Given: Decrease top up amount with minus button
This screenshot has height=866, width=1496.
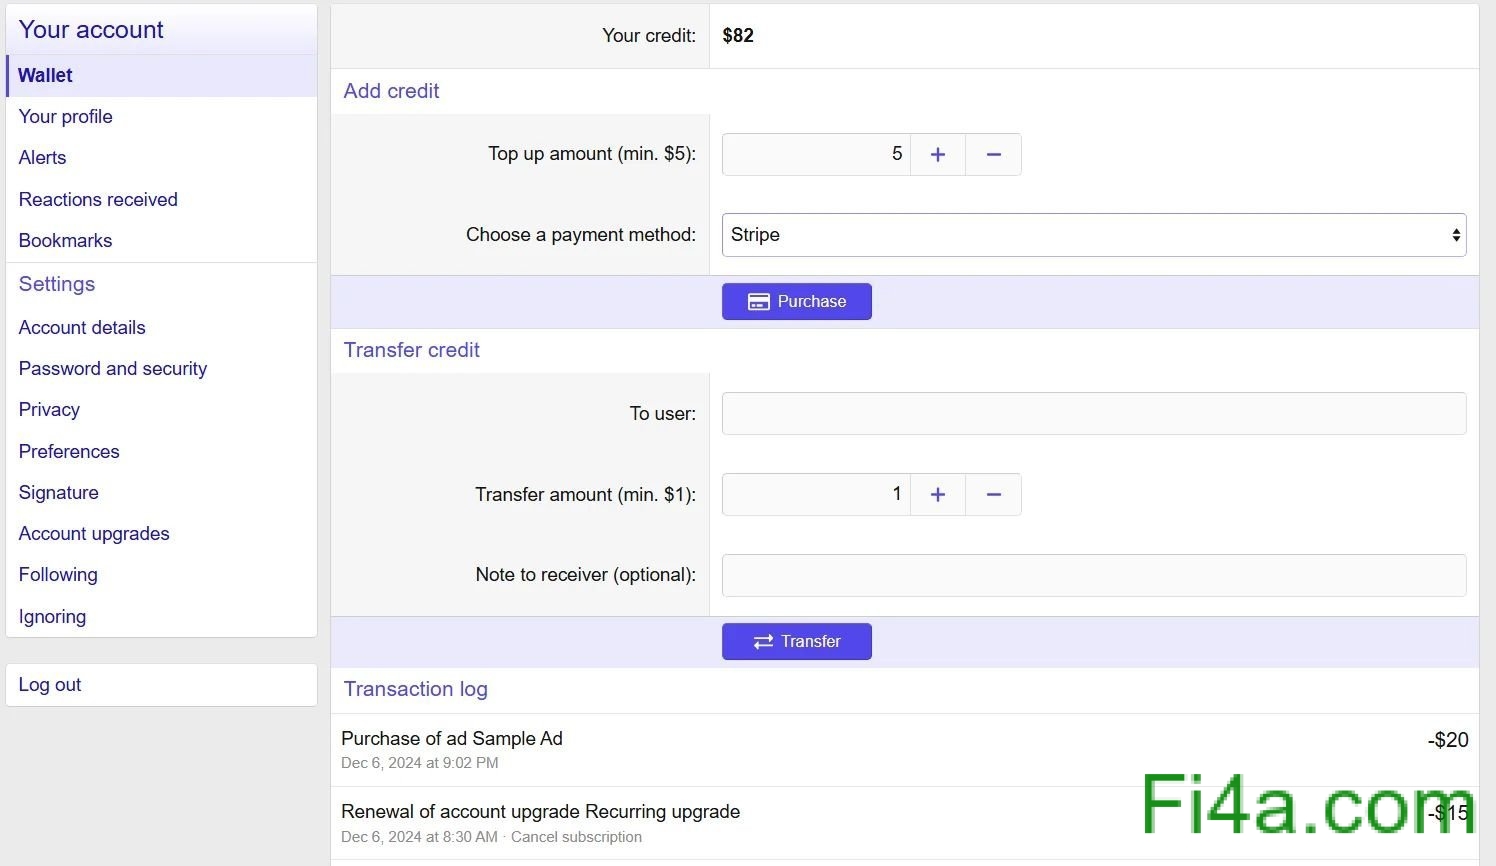Looking at the screenshot, I should pyautogui.click(x=993, y=155).
